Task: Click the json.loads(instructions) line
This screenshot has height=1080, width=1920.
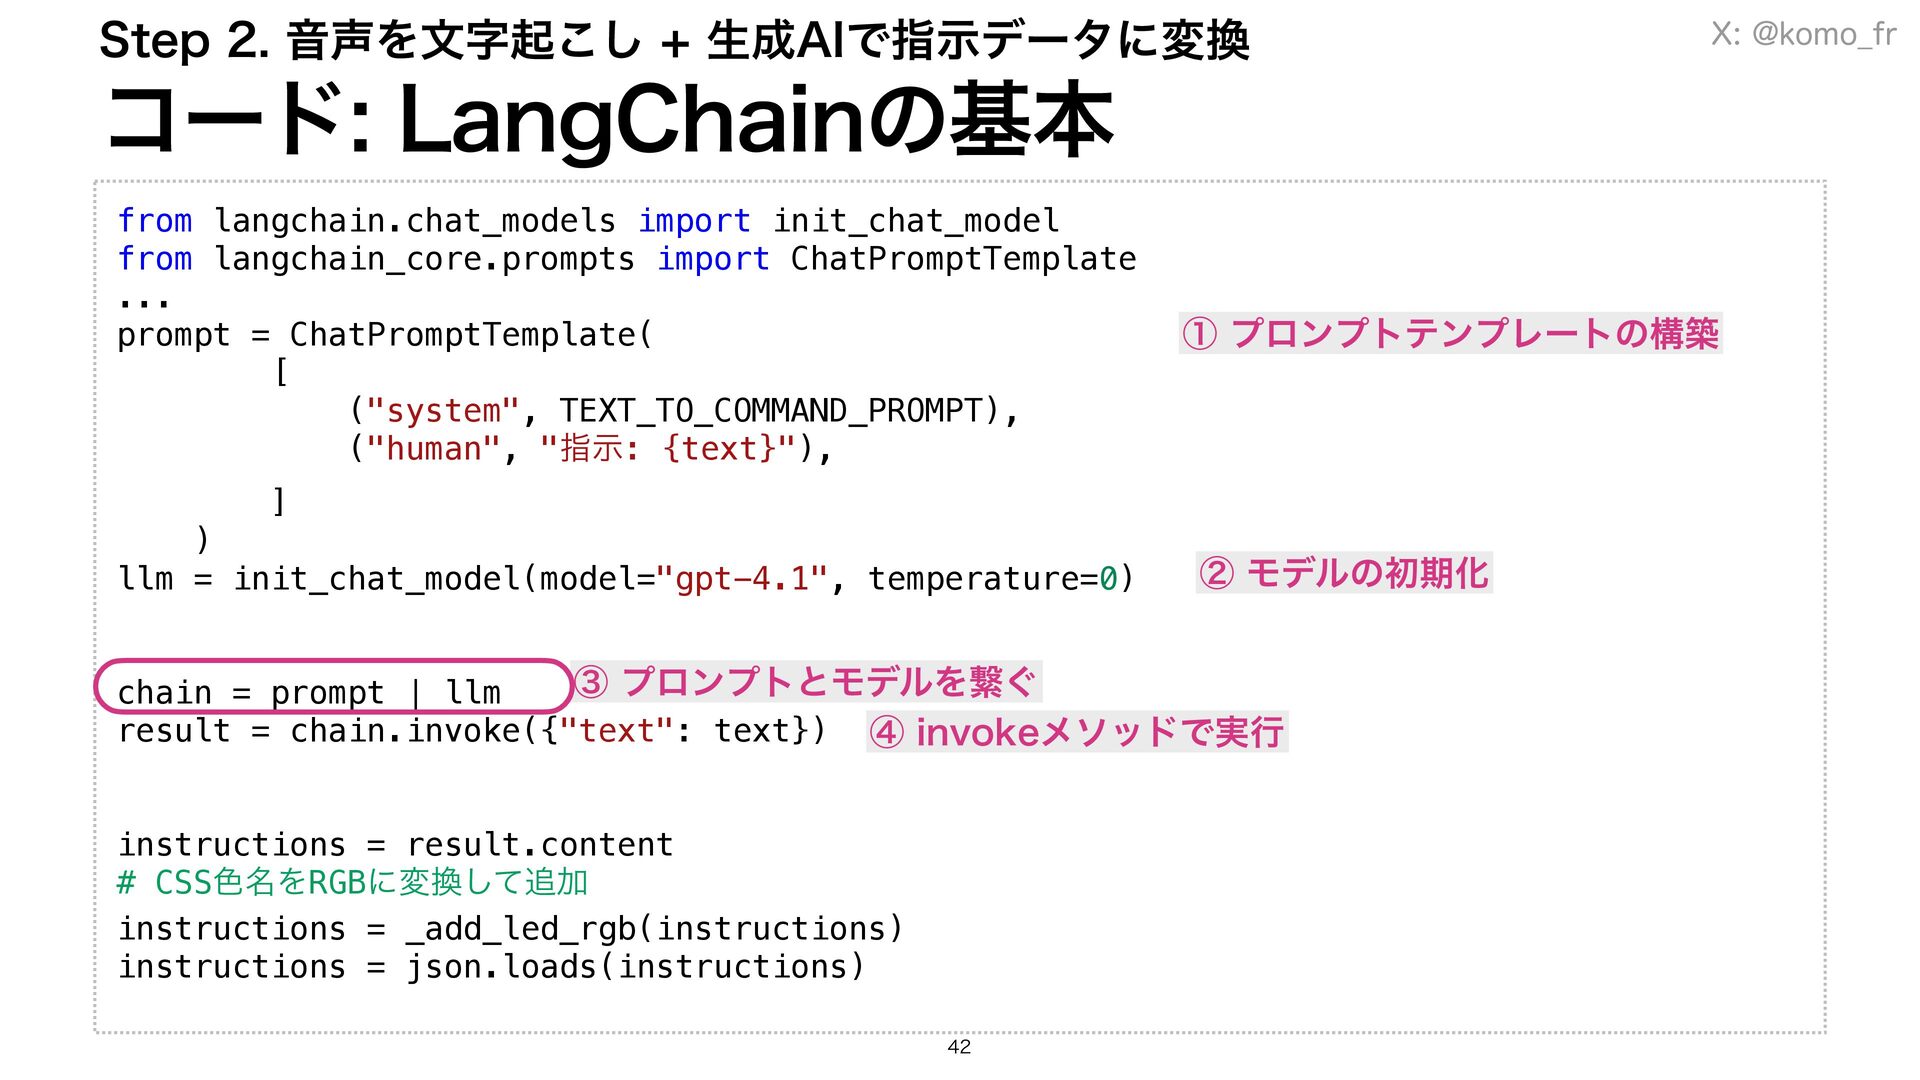Action: coord(635,967)
